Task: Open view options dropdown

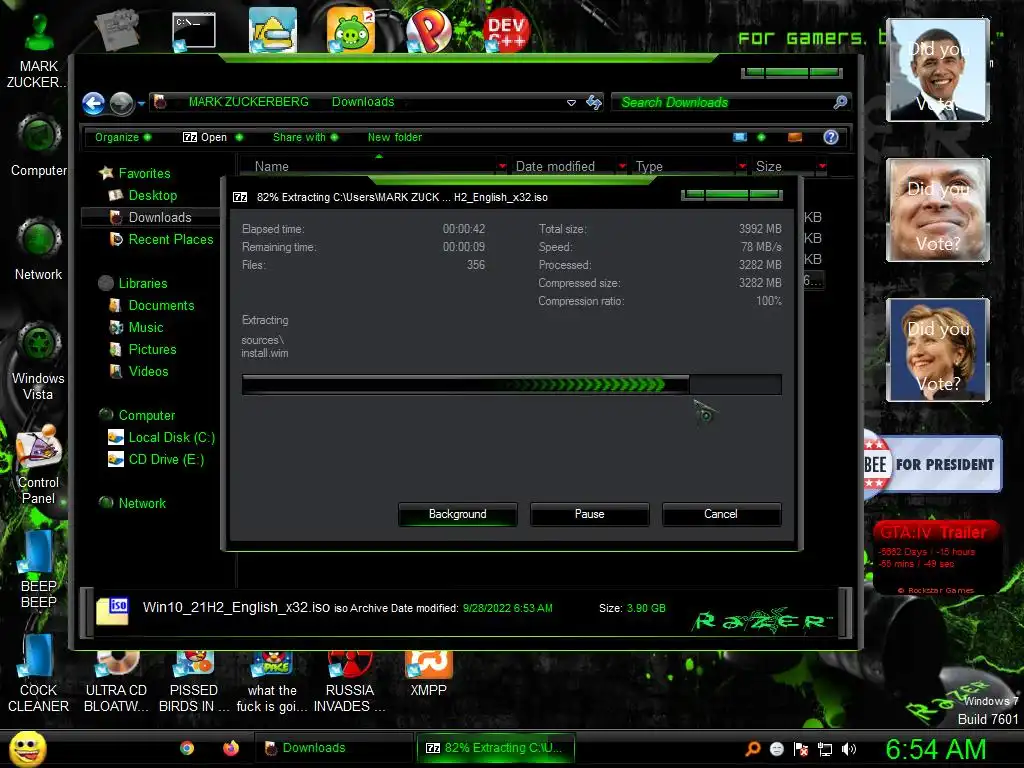Action: point(761,137)
